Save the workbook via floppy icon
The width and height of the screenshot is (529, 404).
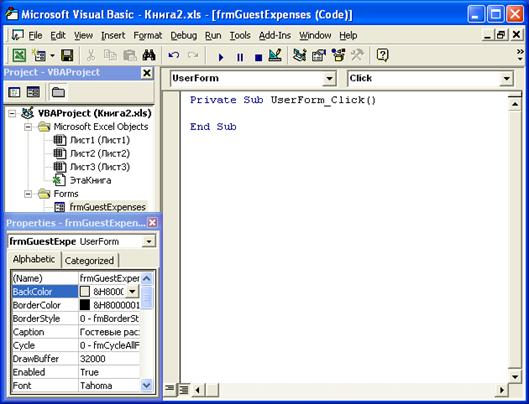pyautogui.click(x=67, y=55)
